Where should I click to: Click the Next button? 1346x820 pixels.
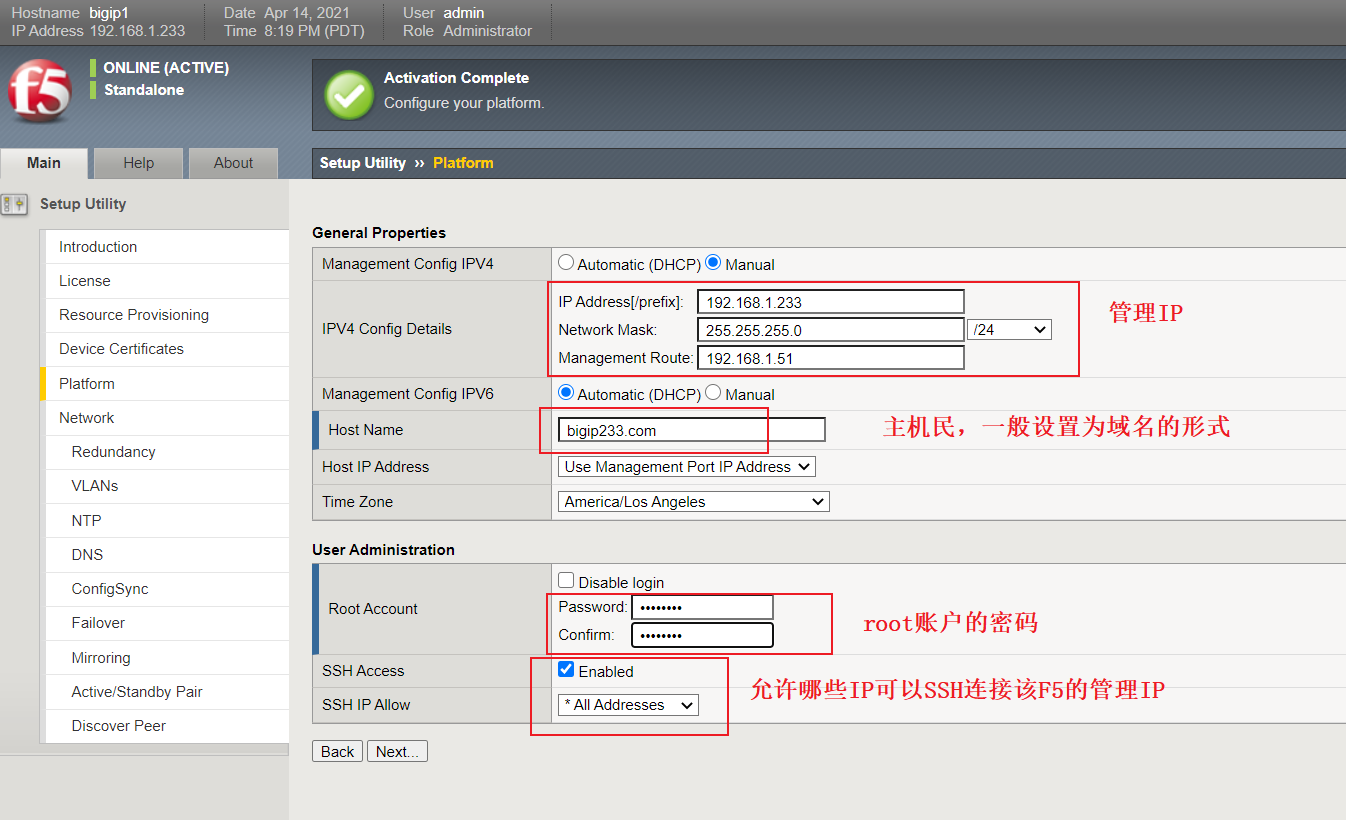[x=397, y=750]
